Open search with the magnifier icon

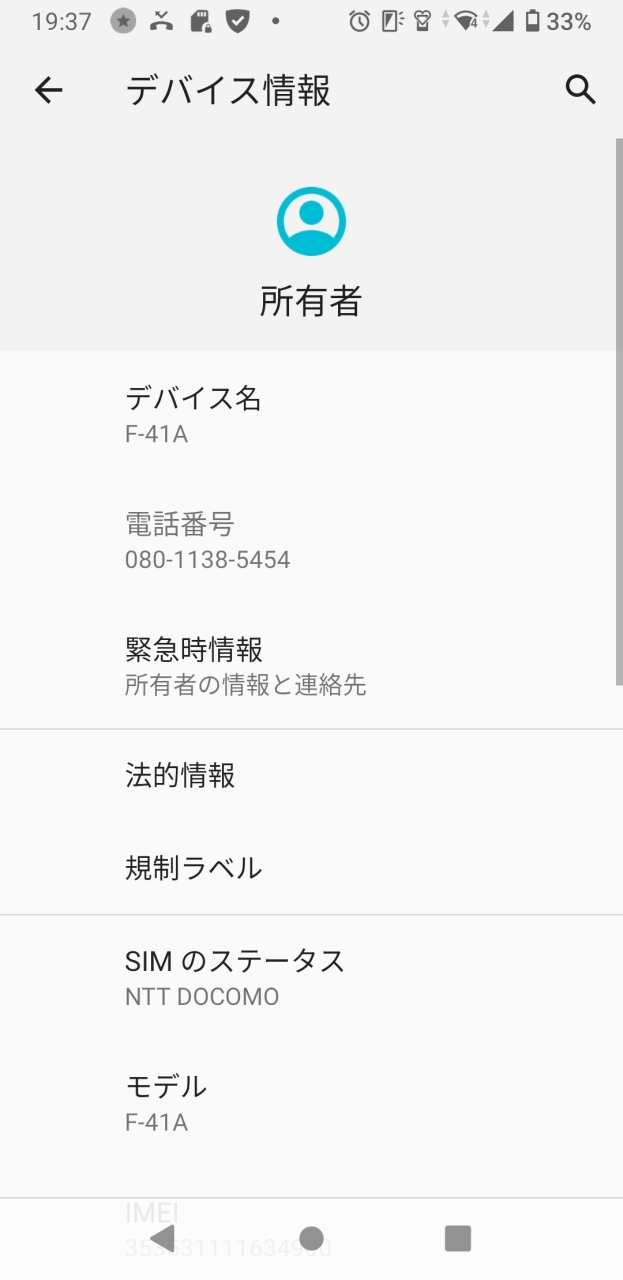point(580,90)
